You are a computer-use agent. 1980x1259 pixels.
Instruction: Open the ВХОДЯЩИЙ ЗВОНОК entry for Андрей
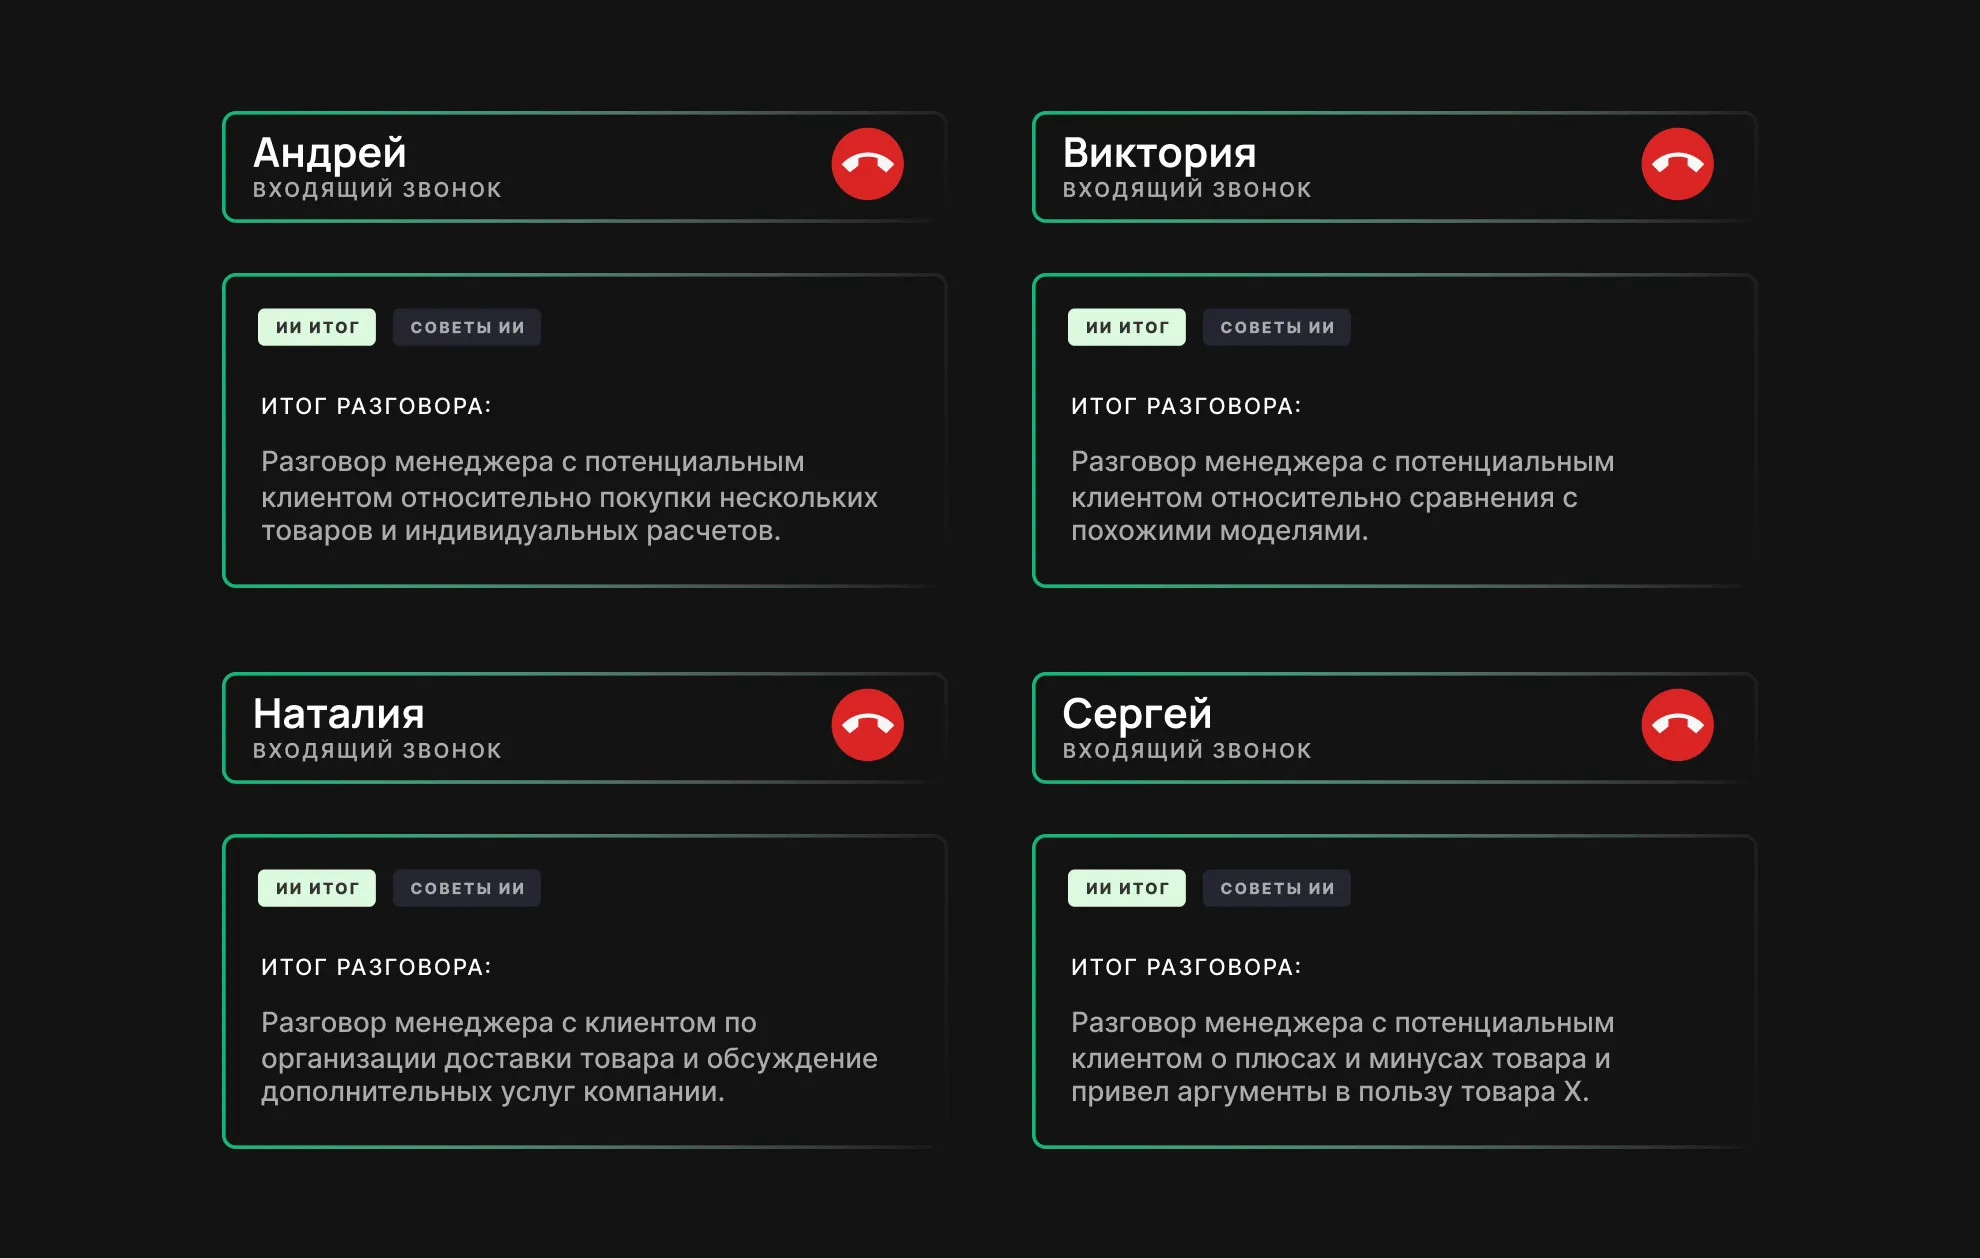378,188
